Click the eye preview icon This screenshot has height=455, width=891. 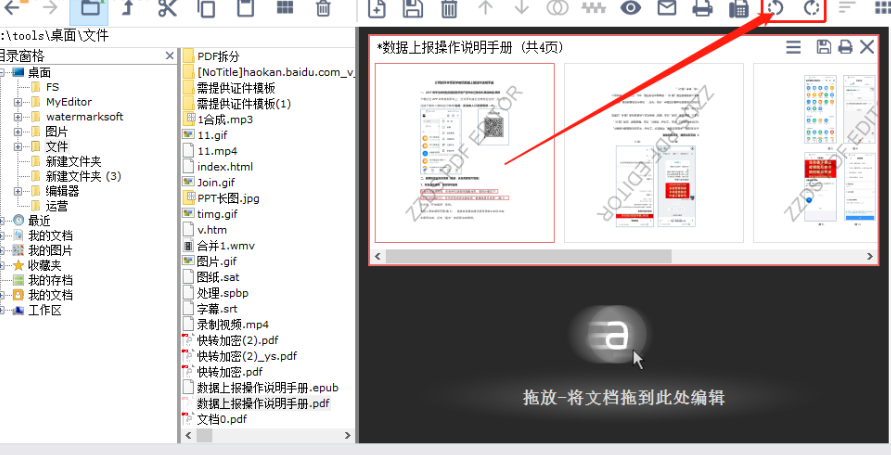pos(630,8)
